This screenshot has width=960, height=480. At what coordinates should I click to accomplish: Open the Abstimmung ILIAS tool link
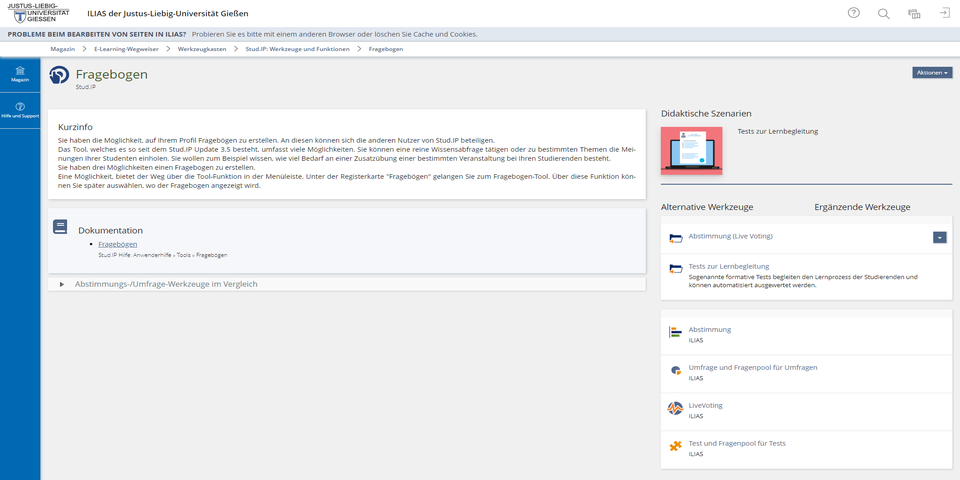(x=710, y=329)
